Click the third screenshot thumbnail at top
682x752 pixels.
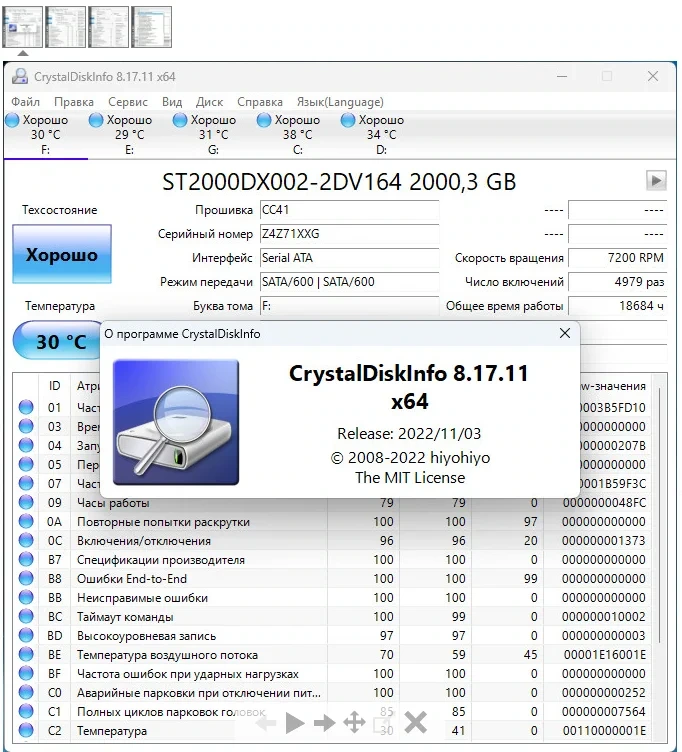coord(108,27)
